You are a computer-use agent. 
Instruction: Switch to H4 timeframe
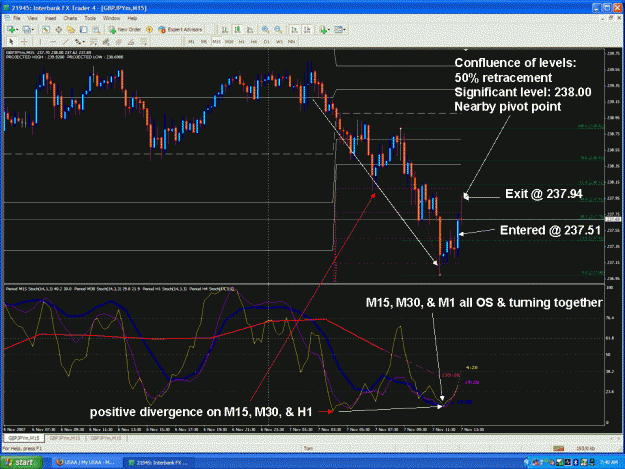click(254, 41)
